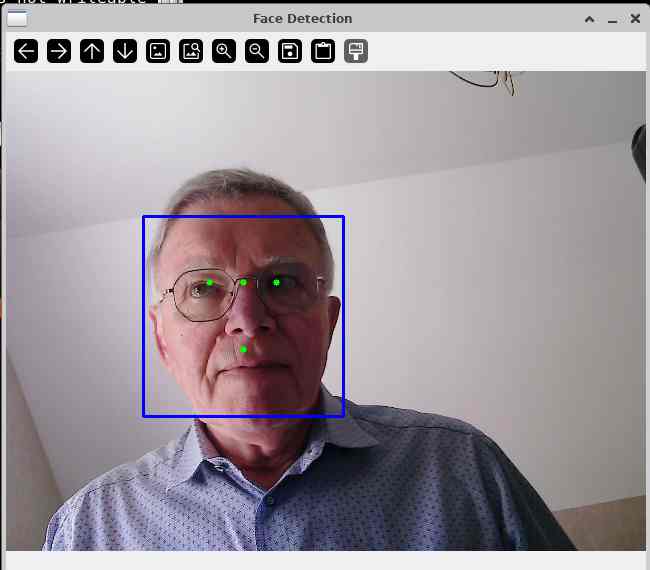Screen dimensions: 650x570
Task: Fit image to window icon
Action: [191, 51]
